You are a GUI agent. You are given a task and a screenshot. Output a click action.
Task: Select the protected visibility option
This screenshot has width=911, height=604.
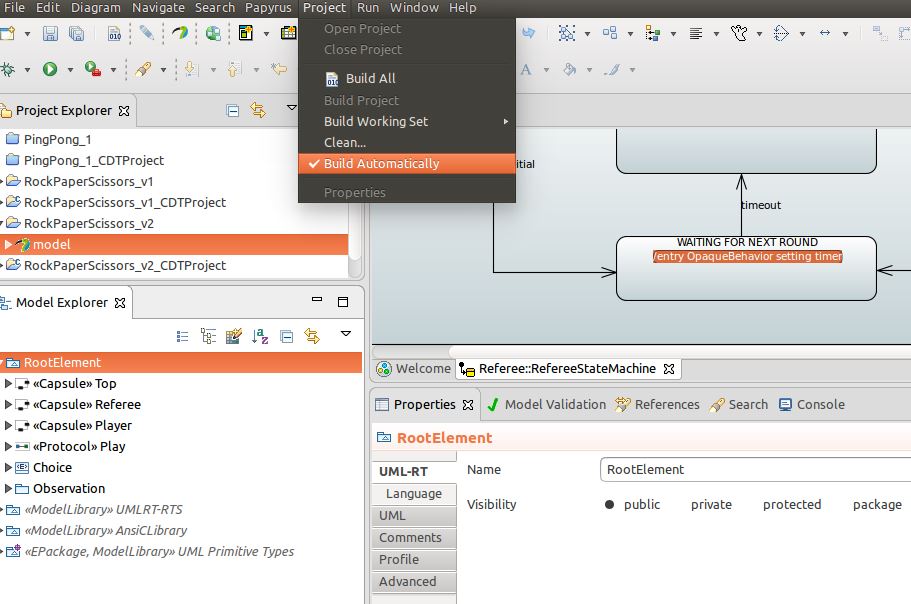pos(792,505)
